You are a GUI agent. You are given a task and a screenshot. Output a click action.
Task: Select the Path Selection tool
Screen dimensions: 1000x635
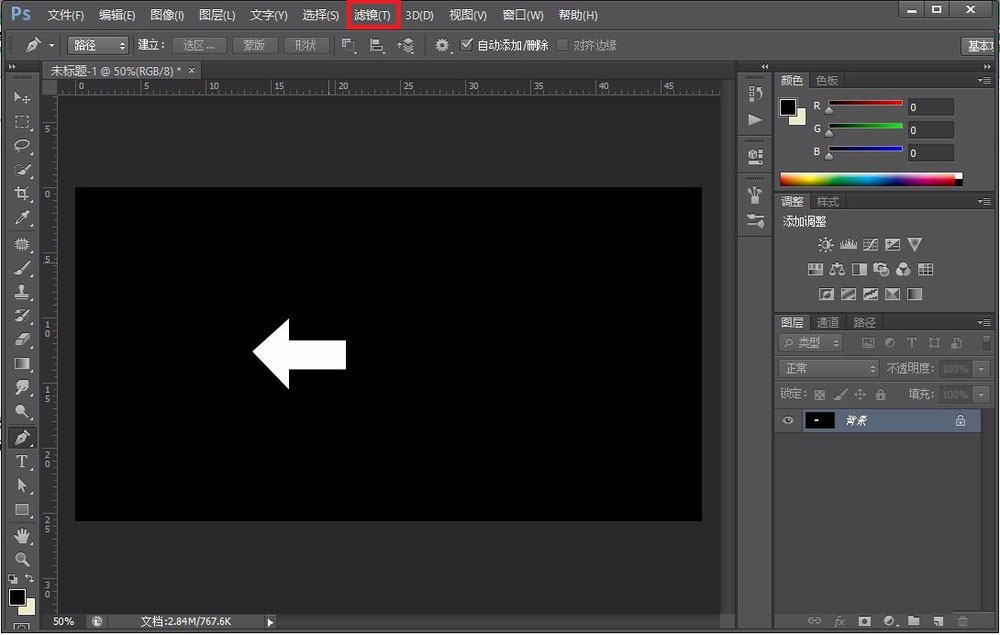(x=22, y=485)
